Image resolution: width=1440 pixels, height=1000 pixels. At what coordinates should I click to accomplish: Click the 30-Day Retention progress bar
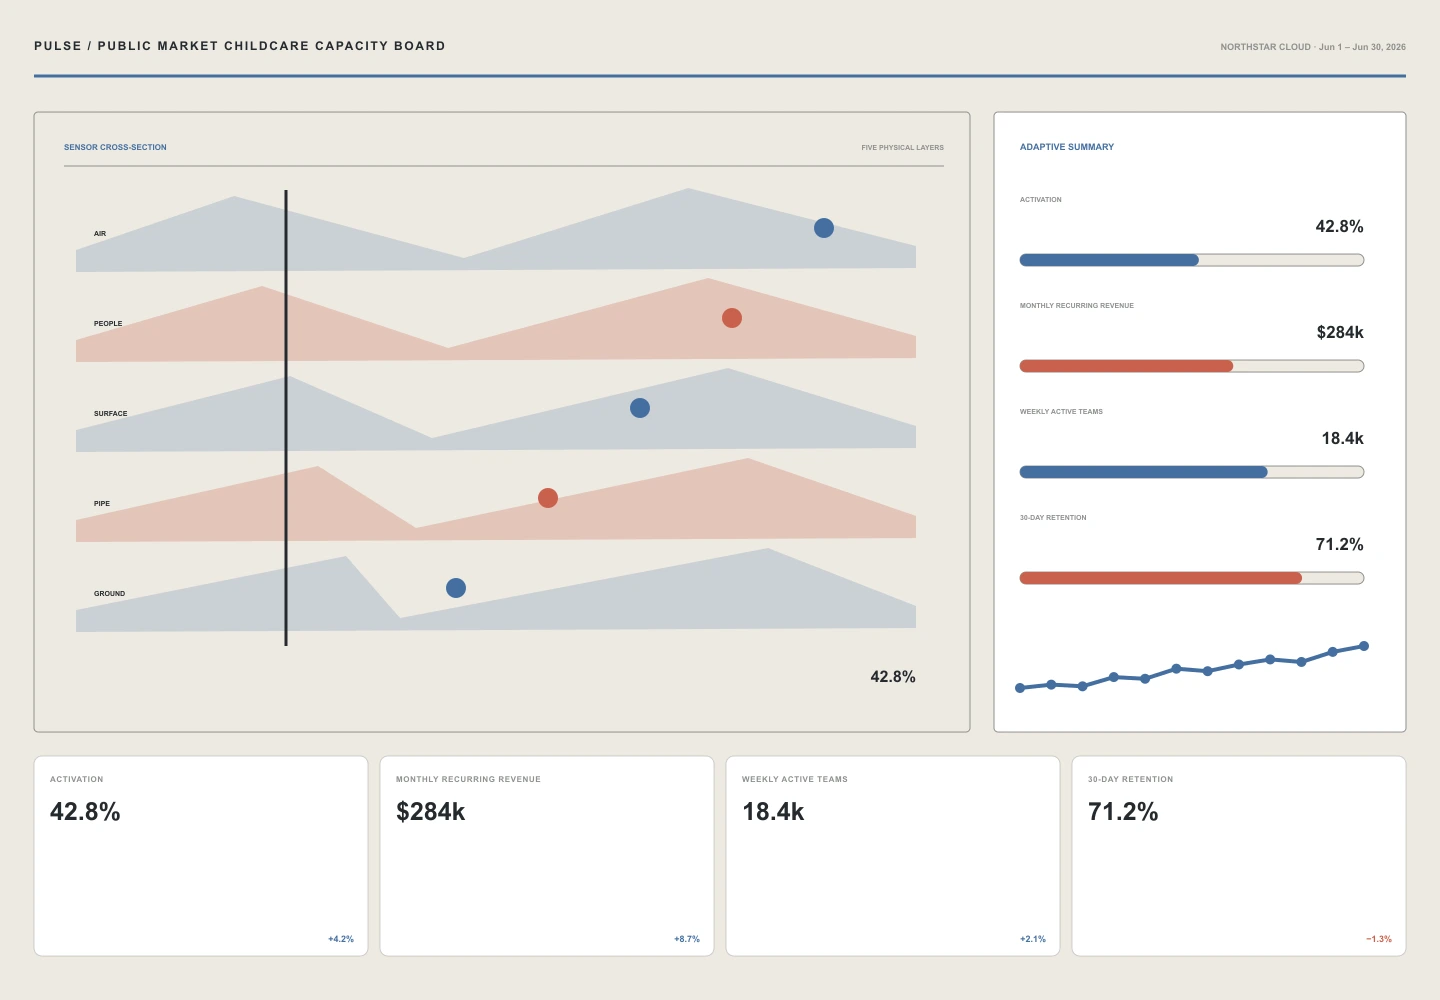point(1192,578)
